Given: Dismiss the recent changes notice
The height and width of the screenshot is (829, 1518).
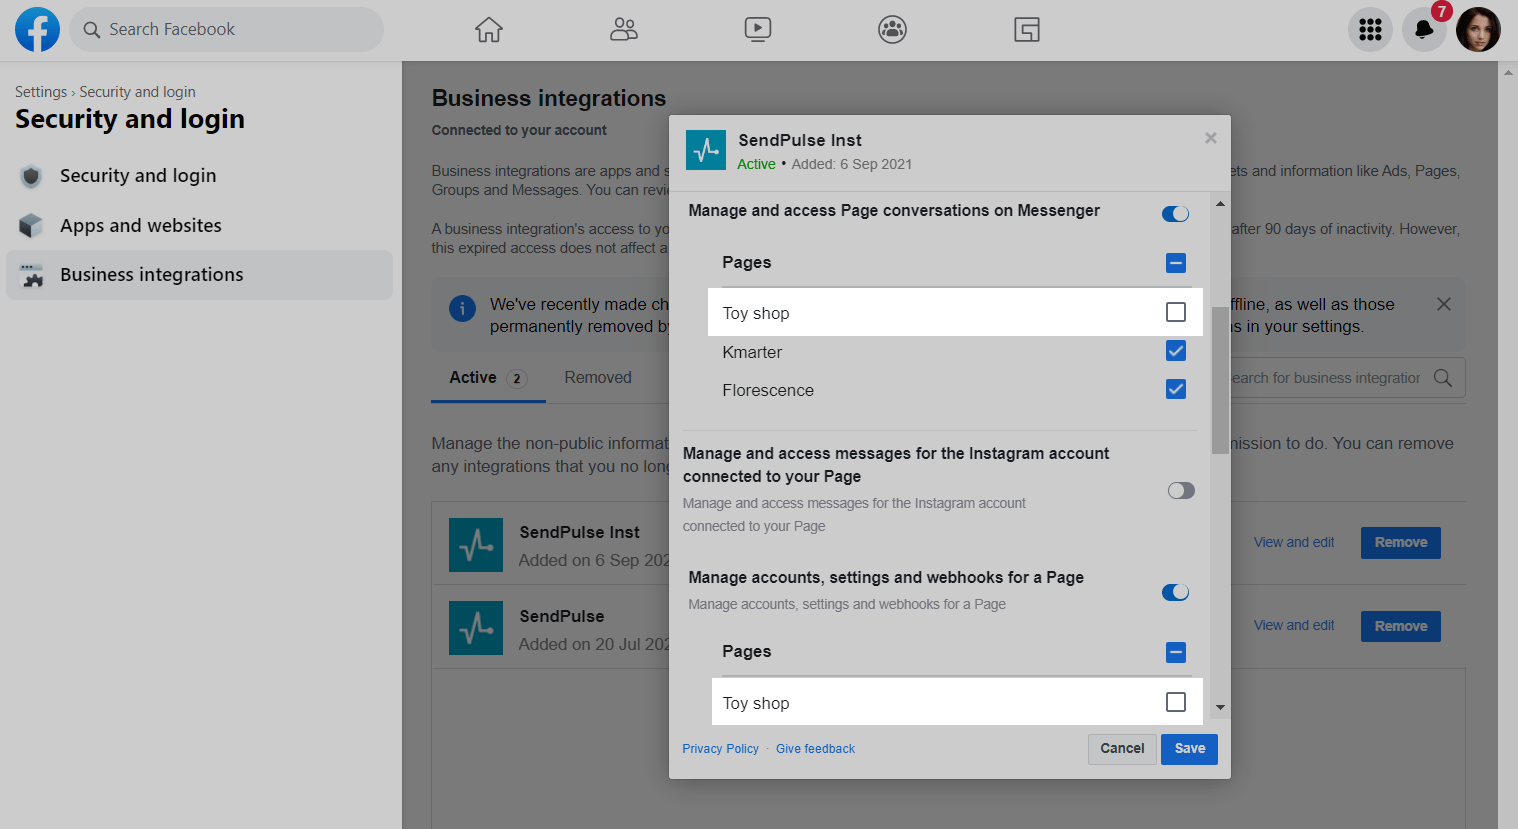Looking at the screenshot, I should [1444, 304].
